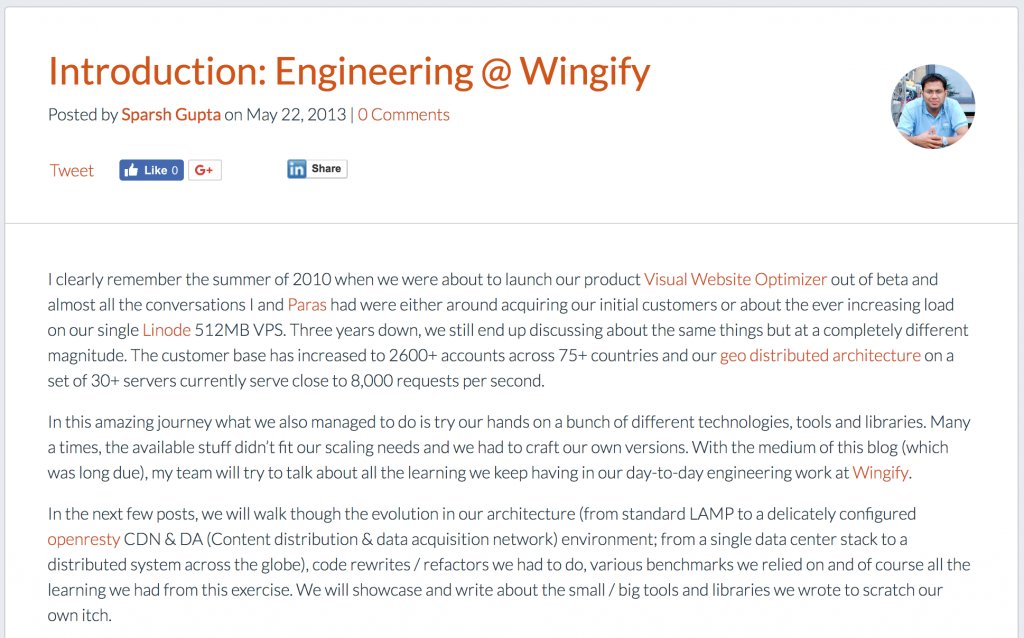Click the Google+ share icon

pyautogui.click(x=203, y=169)
